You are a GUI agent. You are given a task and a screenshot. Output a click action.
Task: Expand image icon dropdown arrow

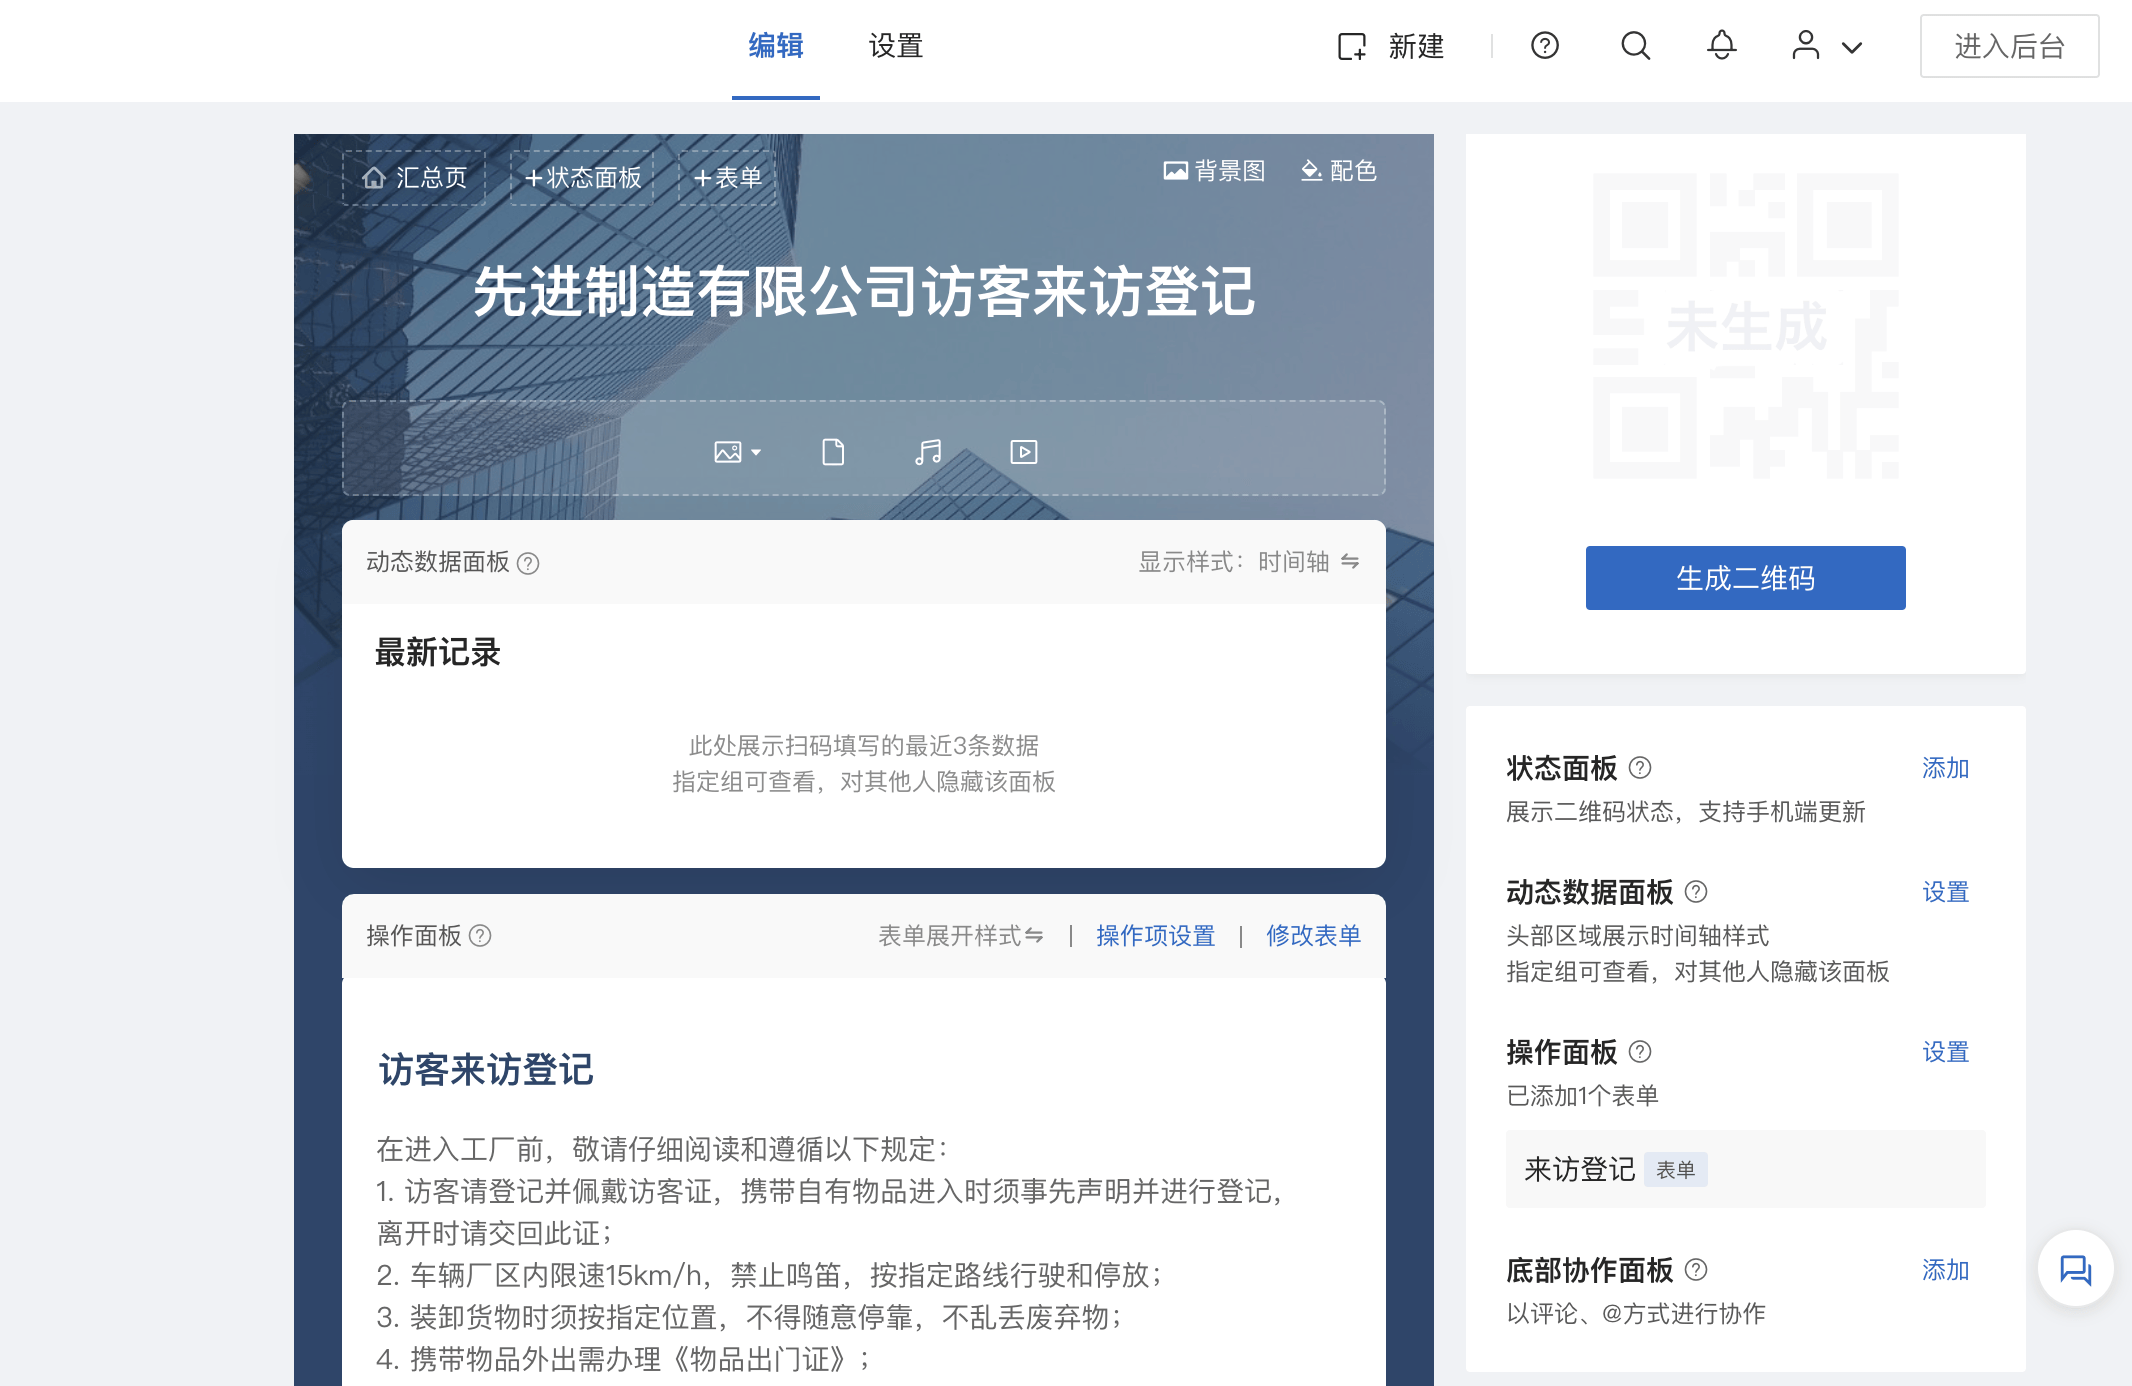click(756, 452)
